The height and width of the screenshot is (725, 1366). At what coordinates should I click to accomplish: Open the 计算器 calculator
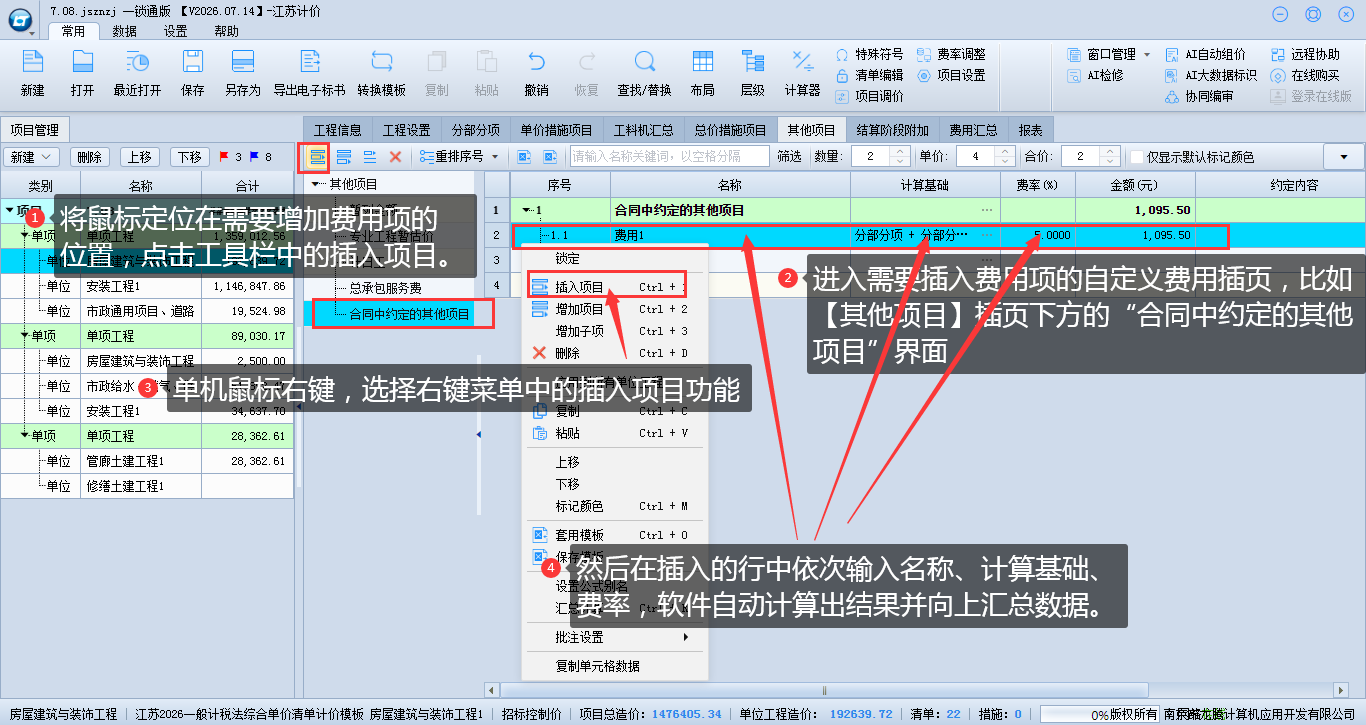[x=802, y=61]
